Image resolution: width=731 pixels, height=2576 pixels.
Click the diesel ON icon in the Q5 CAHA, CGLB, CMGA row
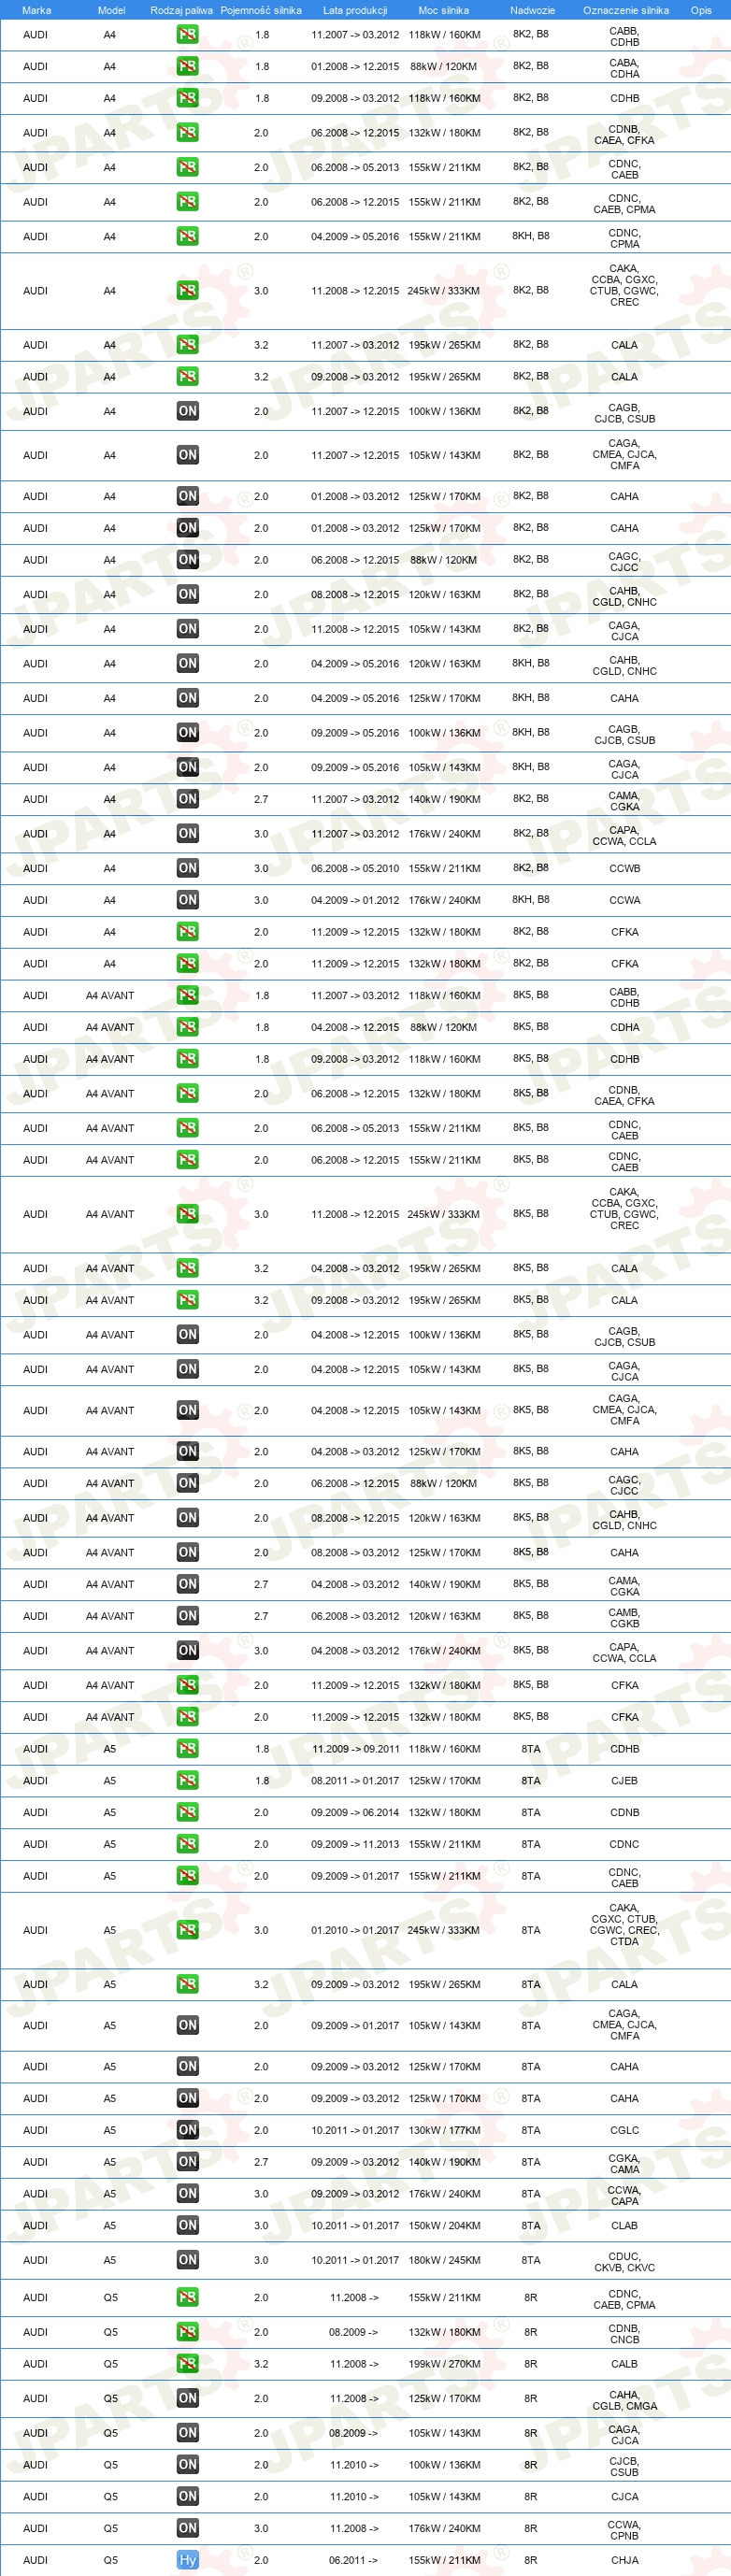pos(188,2398)
